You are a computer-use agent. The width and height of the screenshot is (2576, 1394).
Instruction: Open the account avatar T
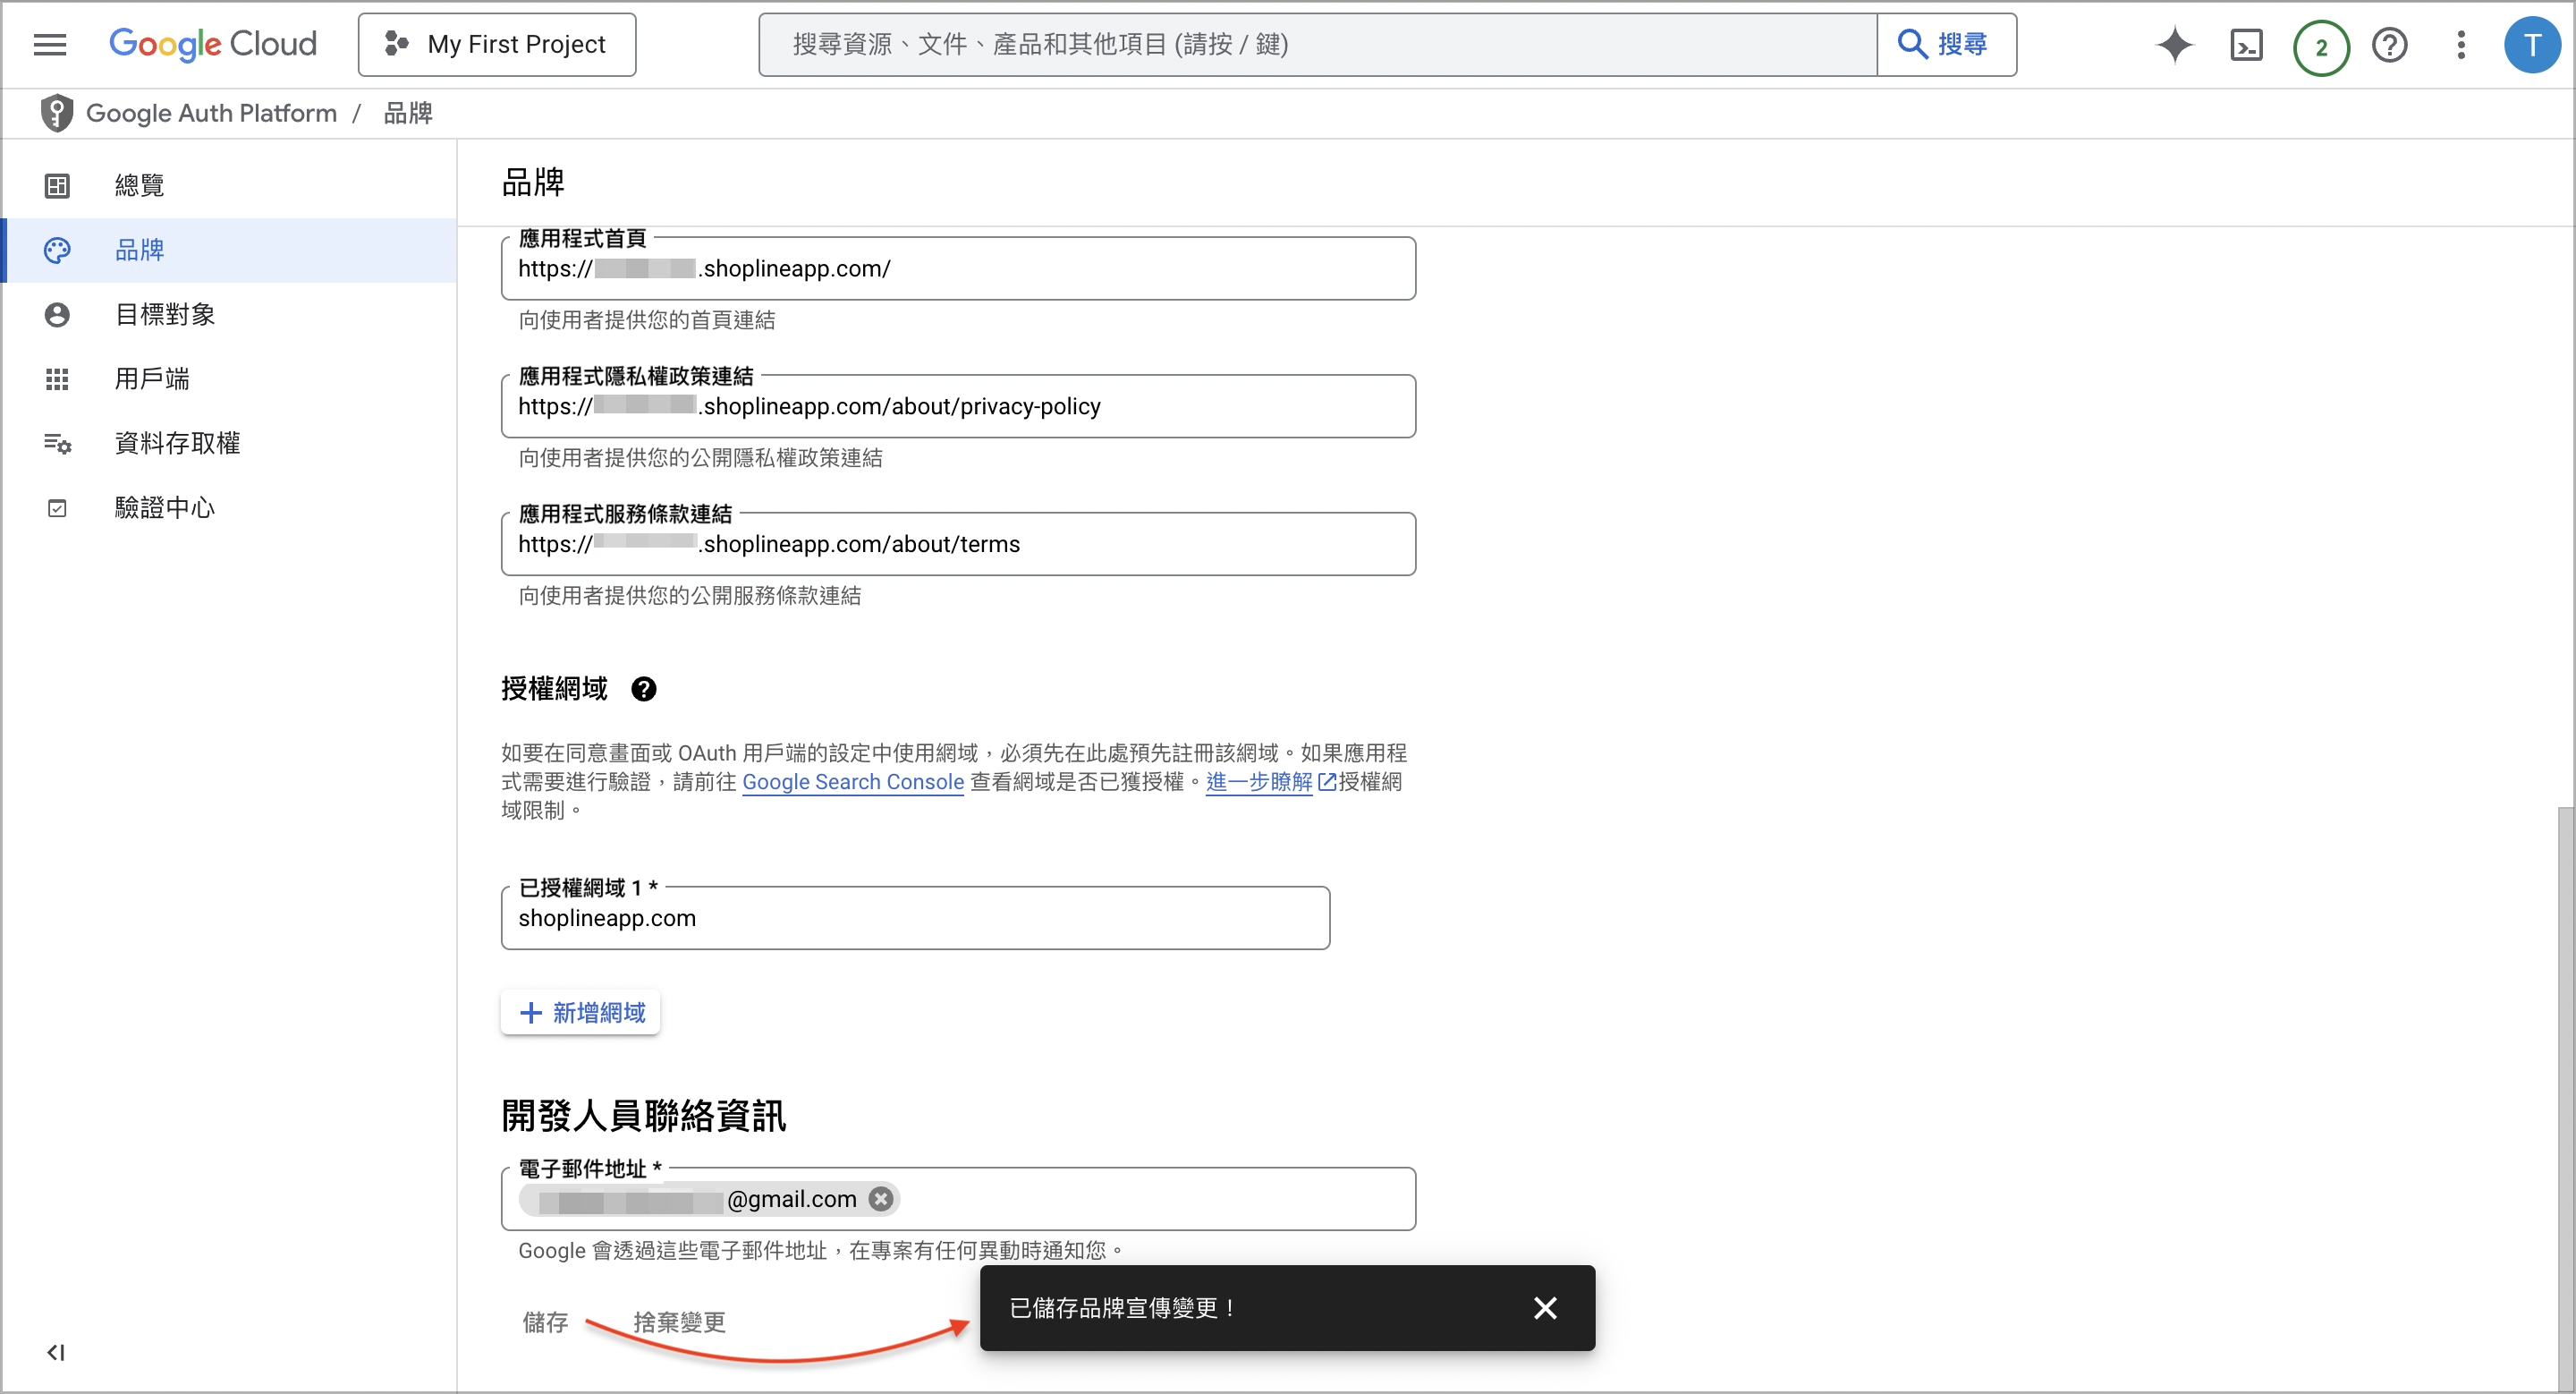click(x=2532, y=45)
